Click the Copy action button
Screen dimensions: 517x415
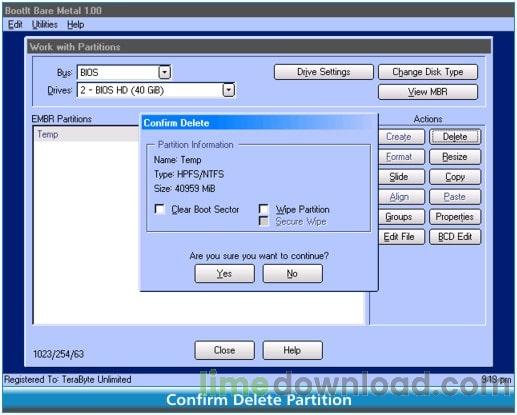point(455,177)
